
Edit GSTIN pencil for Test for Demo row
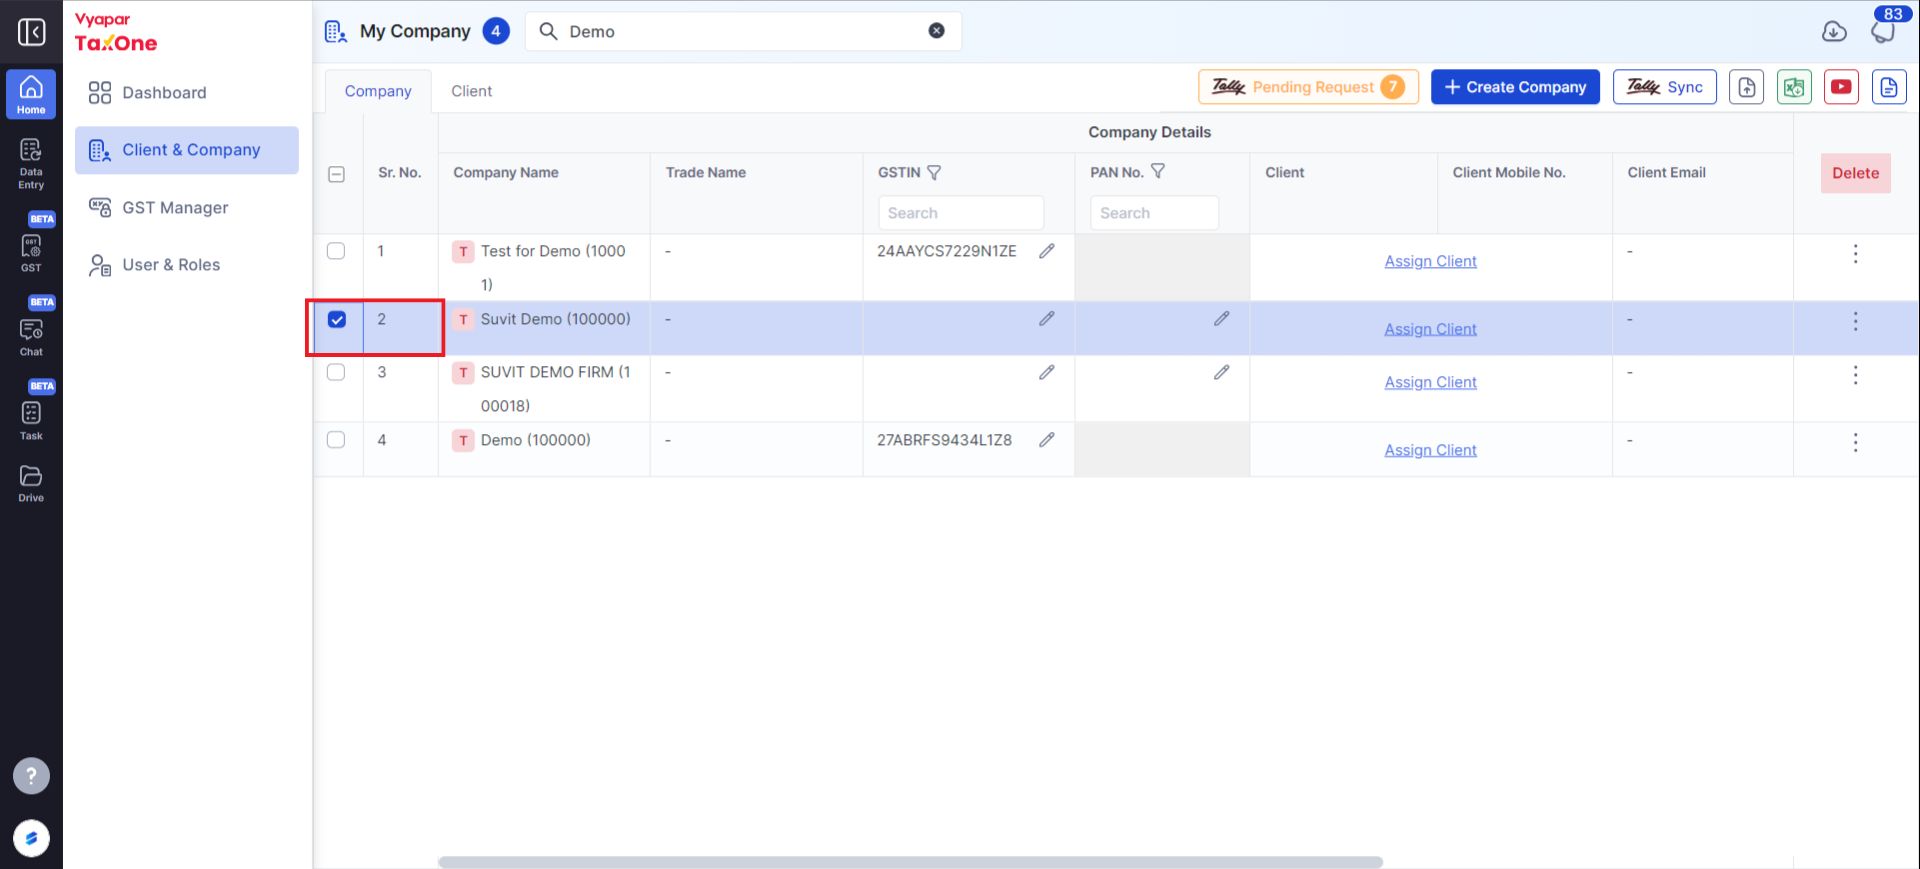pyautogui.click(x=1046, y=251)
